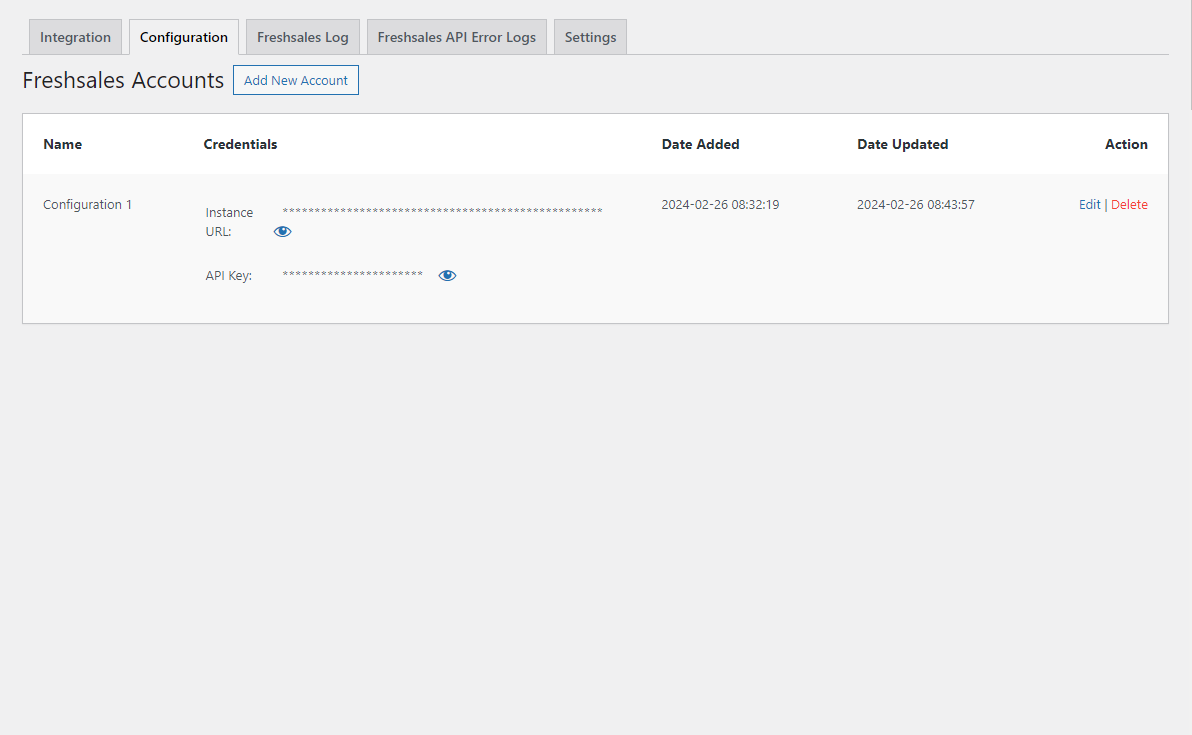Delete the Configuration 1 account

coord(1129,204)
